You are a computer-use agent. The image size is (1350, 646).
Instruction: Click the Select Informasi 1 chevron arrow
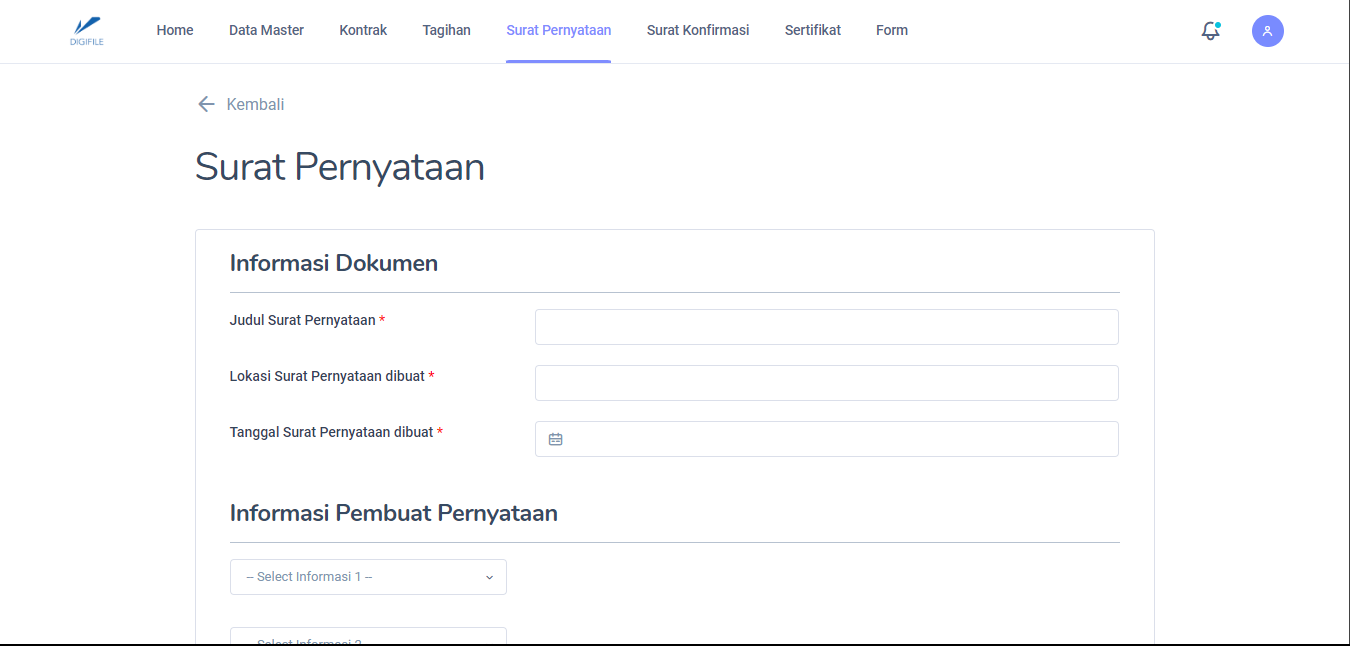(489, 577)
